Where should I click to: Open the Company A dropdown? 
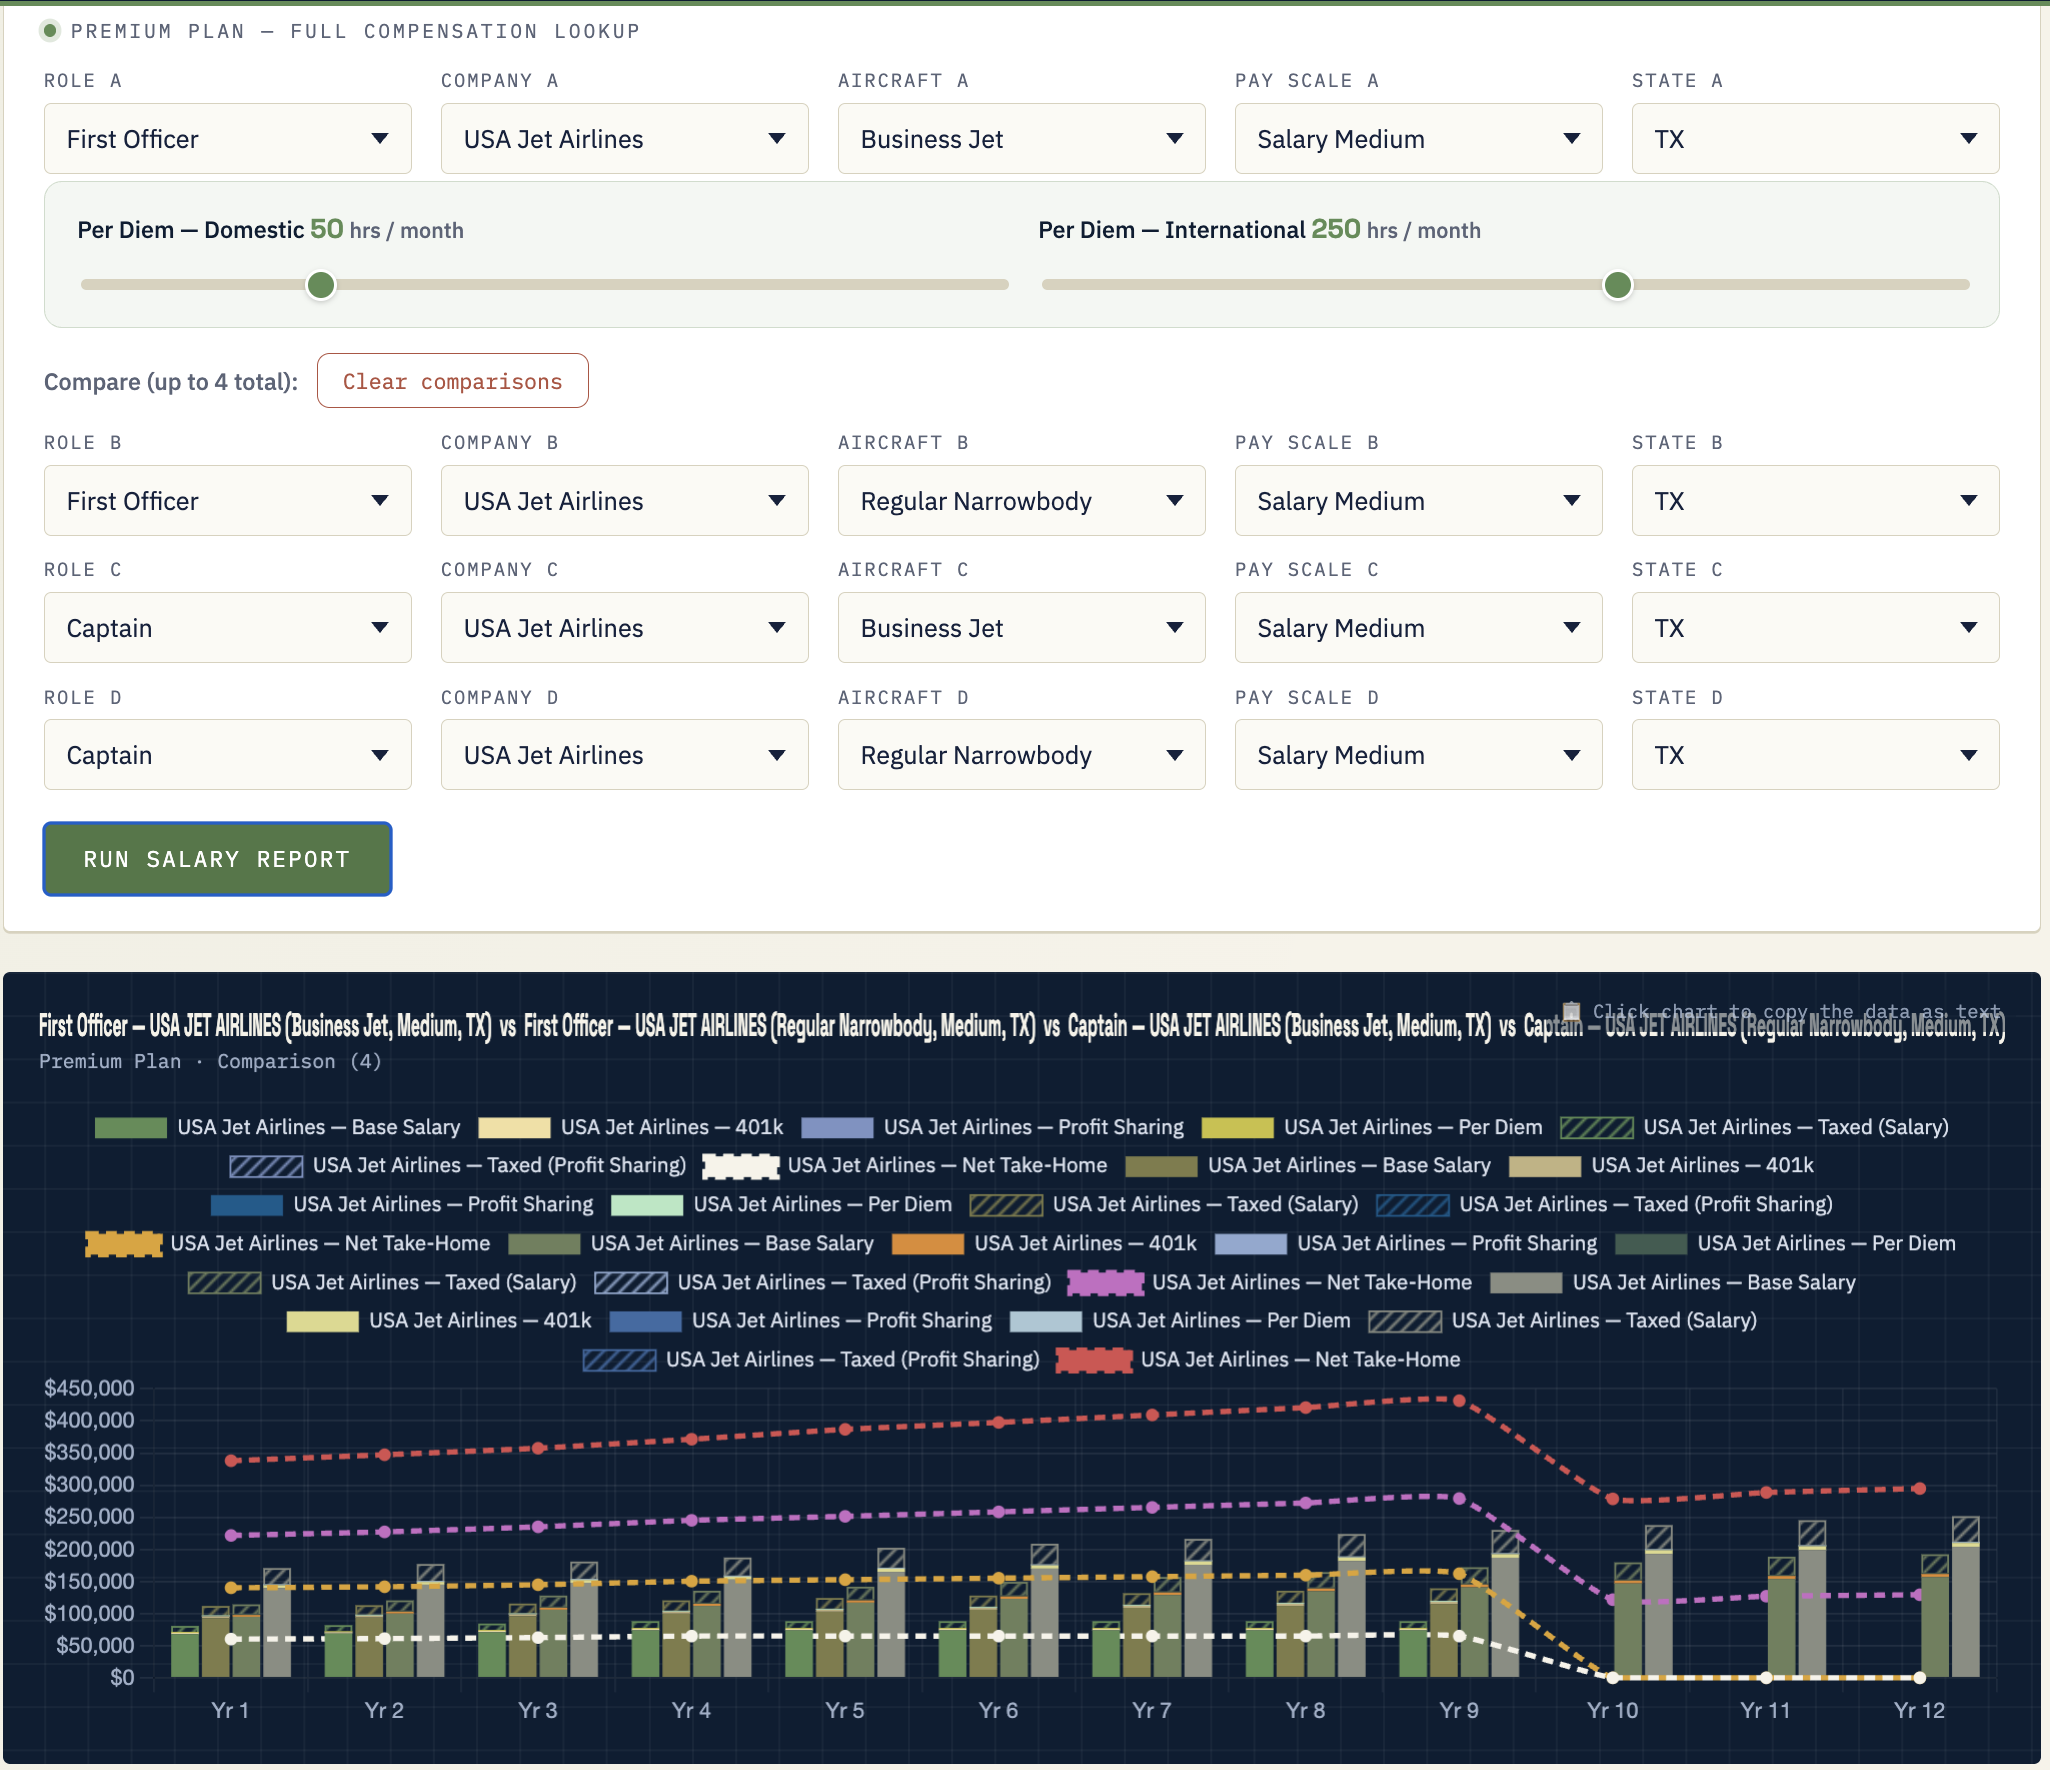(x=625, y=139)
